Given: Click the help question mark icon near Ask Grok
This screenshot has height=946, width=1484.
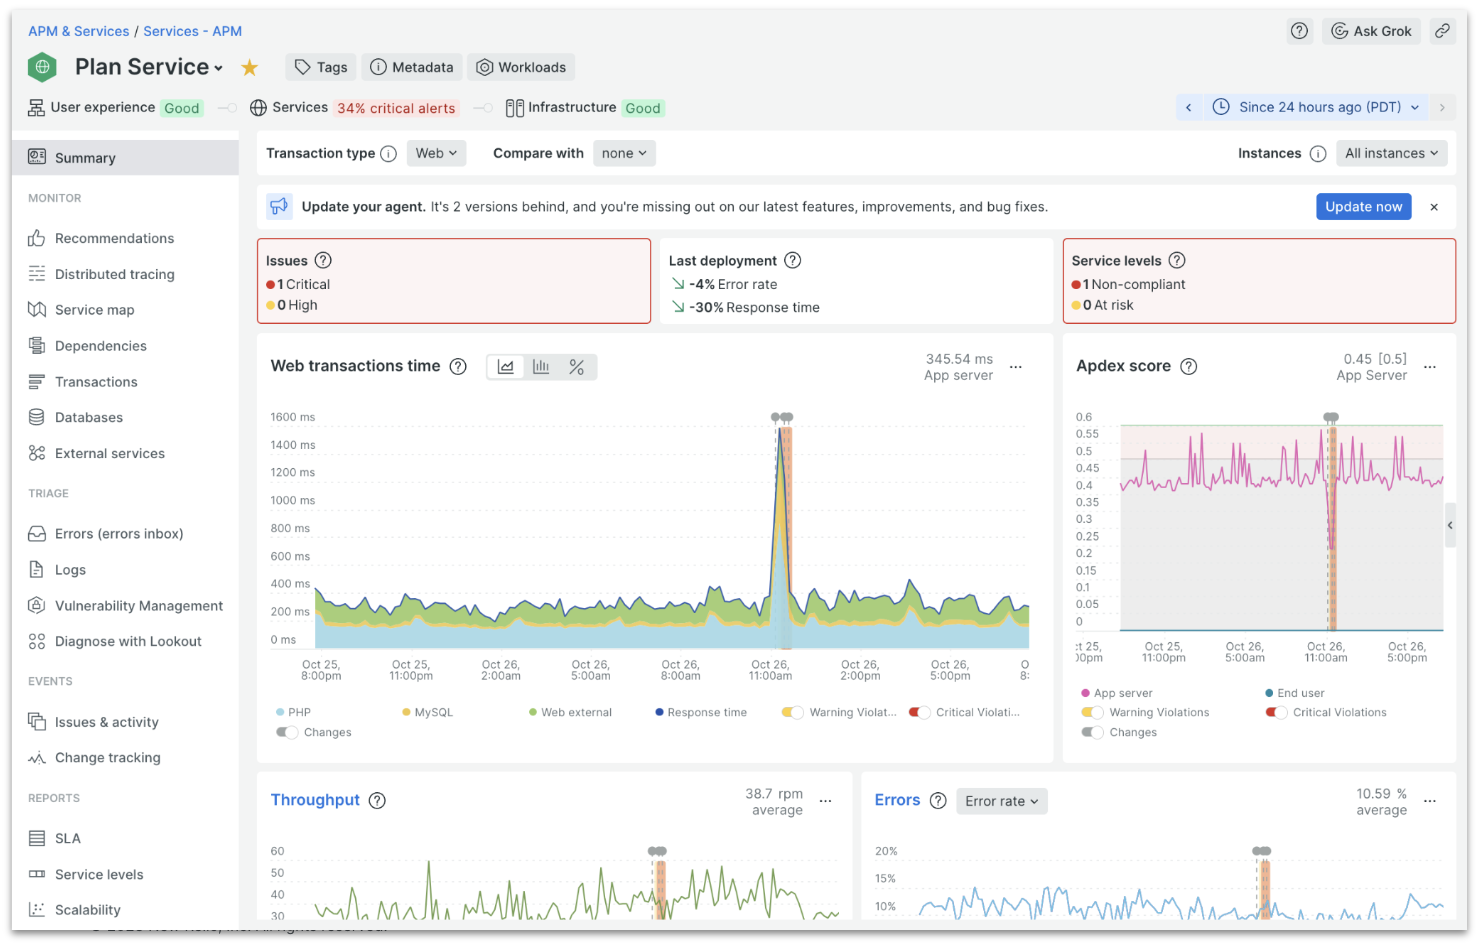Looking at the screenshot, I should tap(1299, 31).
